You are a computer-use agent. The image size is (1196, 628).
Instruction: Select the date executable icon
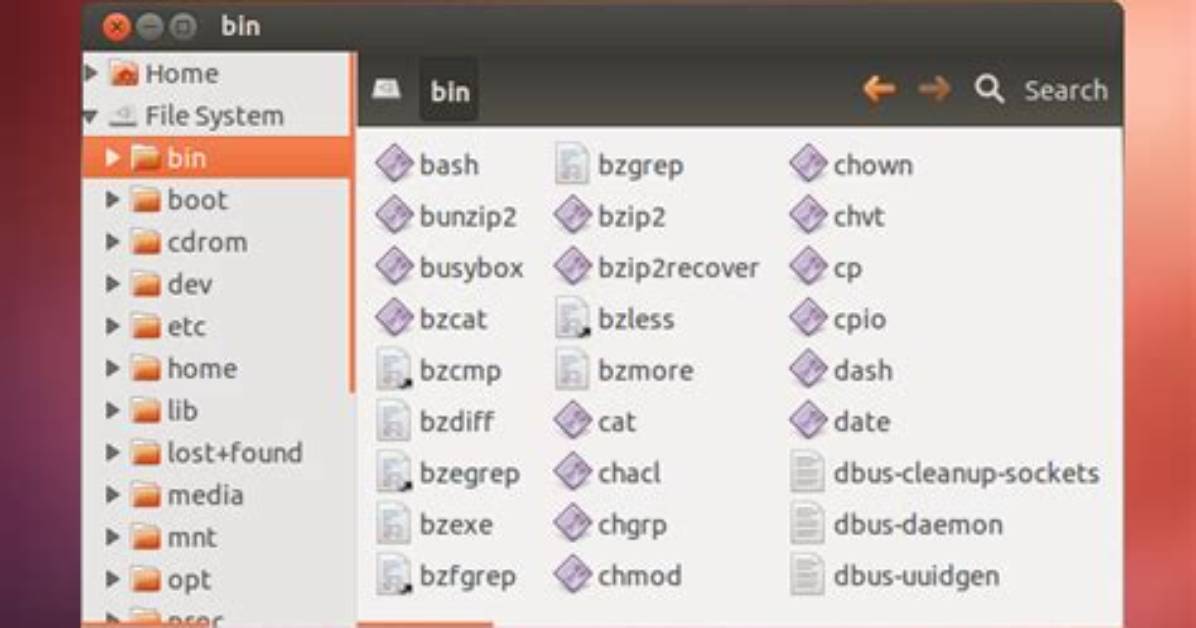pyautogui.click(x=809, y=421)
